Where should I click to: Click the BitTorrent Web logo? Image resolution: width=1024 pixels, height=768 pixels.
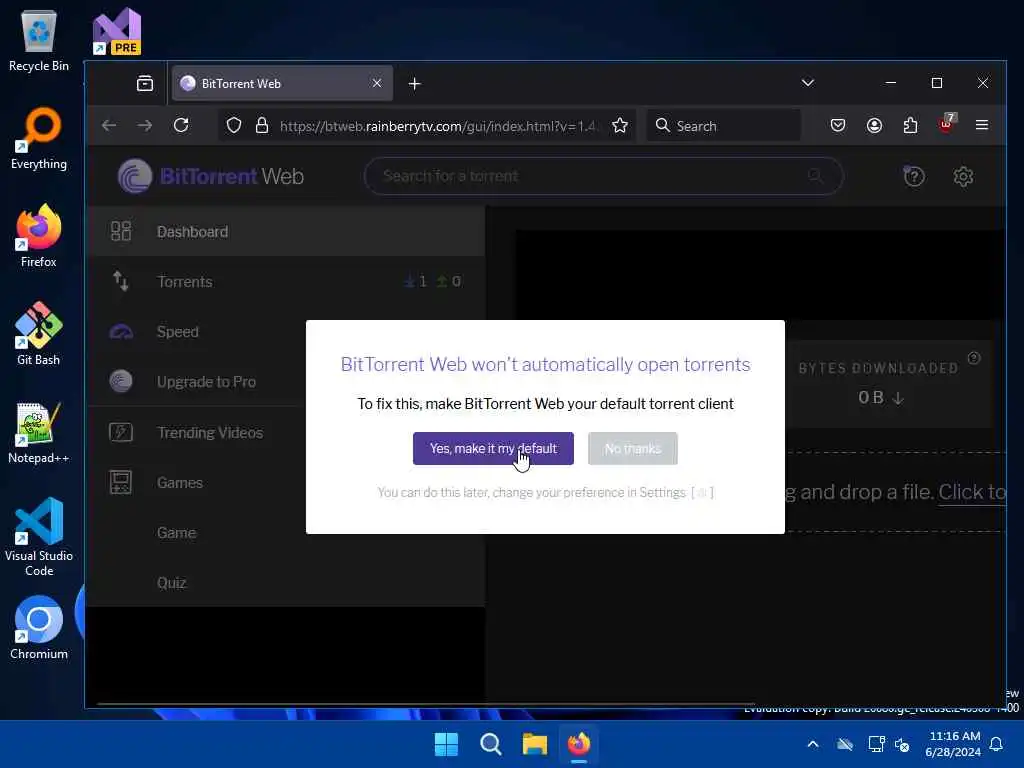click(x=210, y=176)
